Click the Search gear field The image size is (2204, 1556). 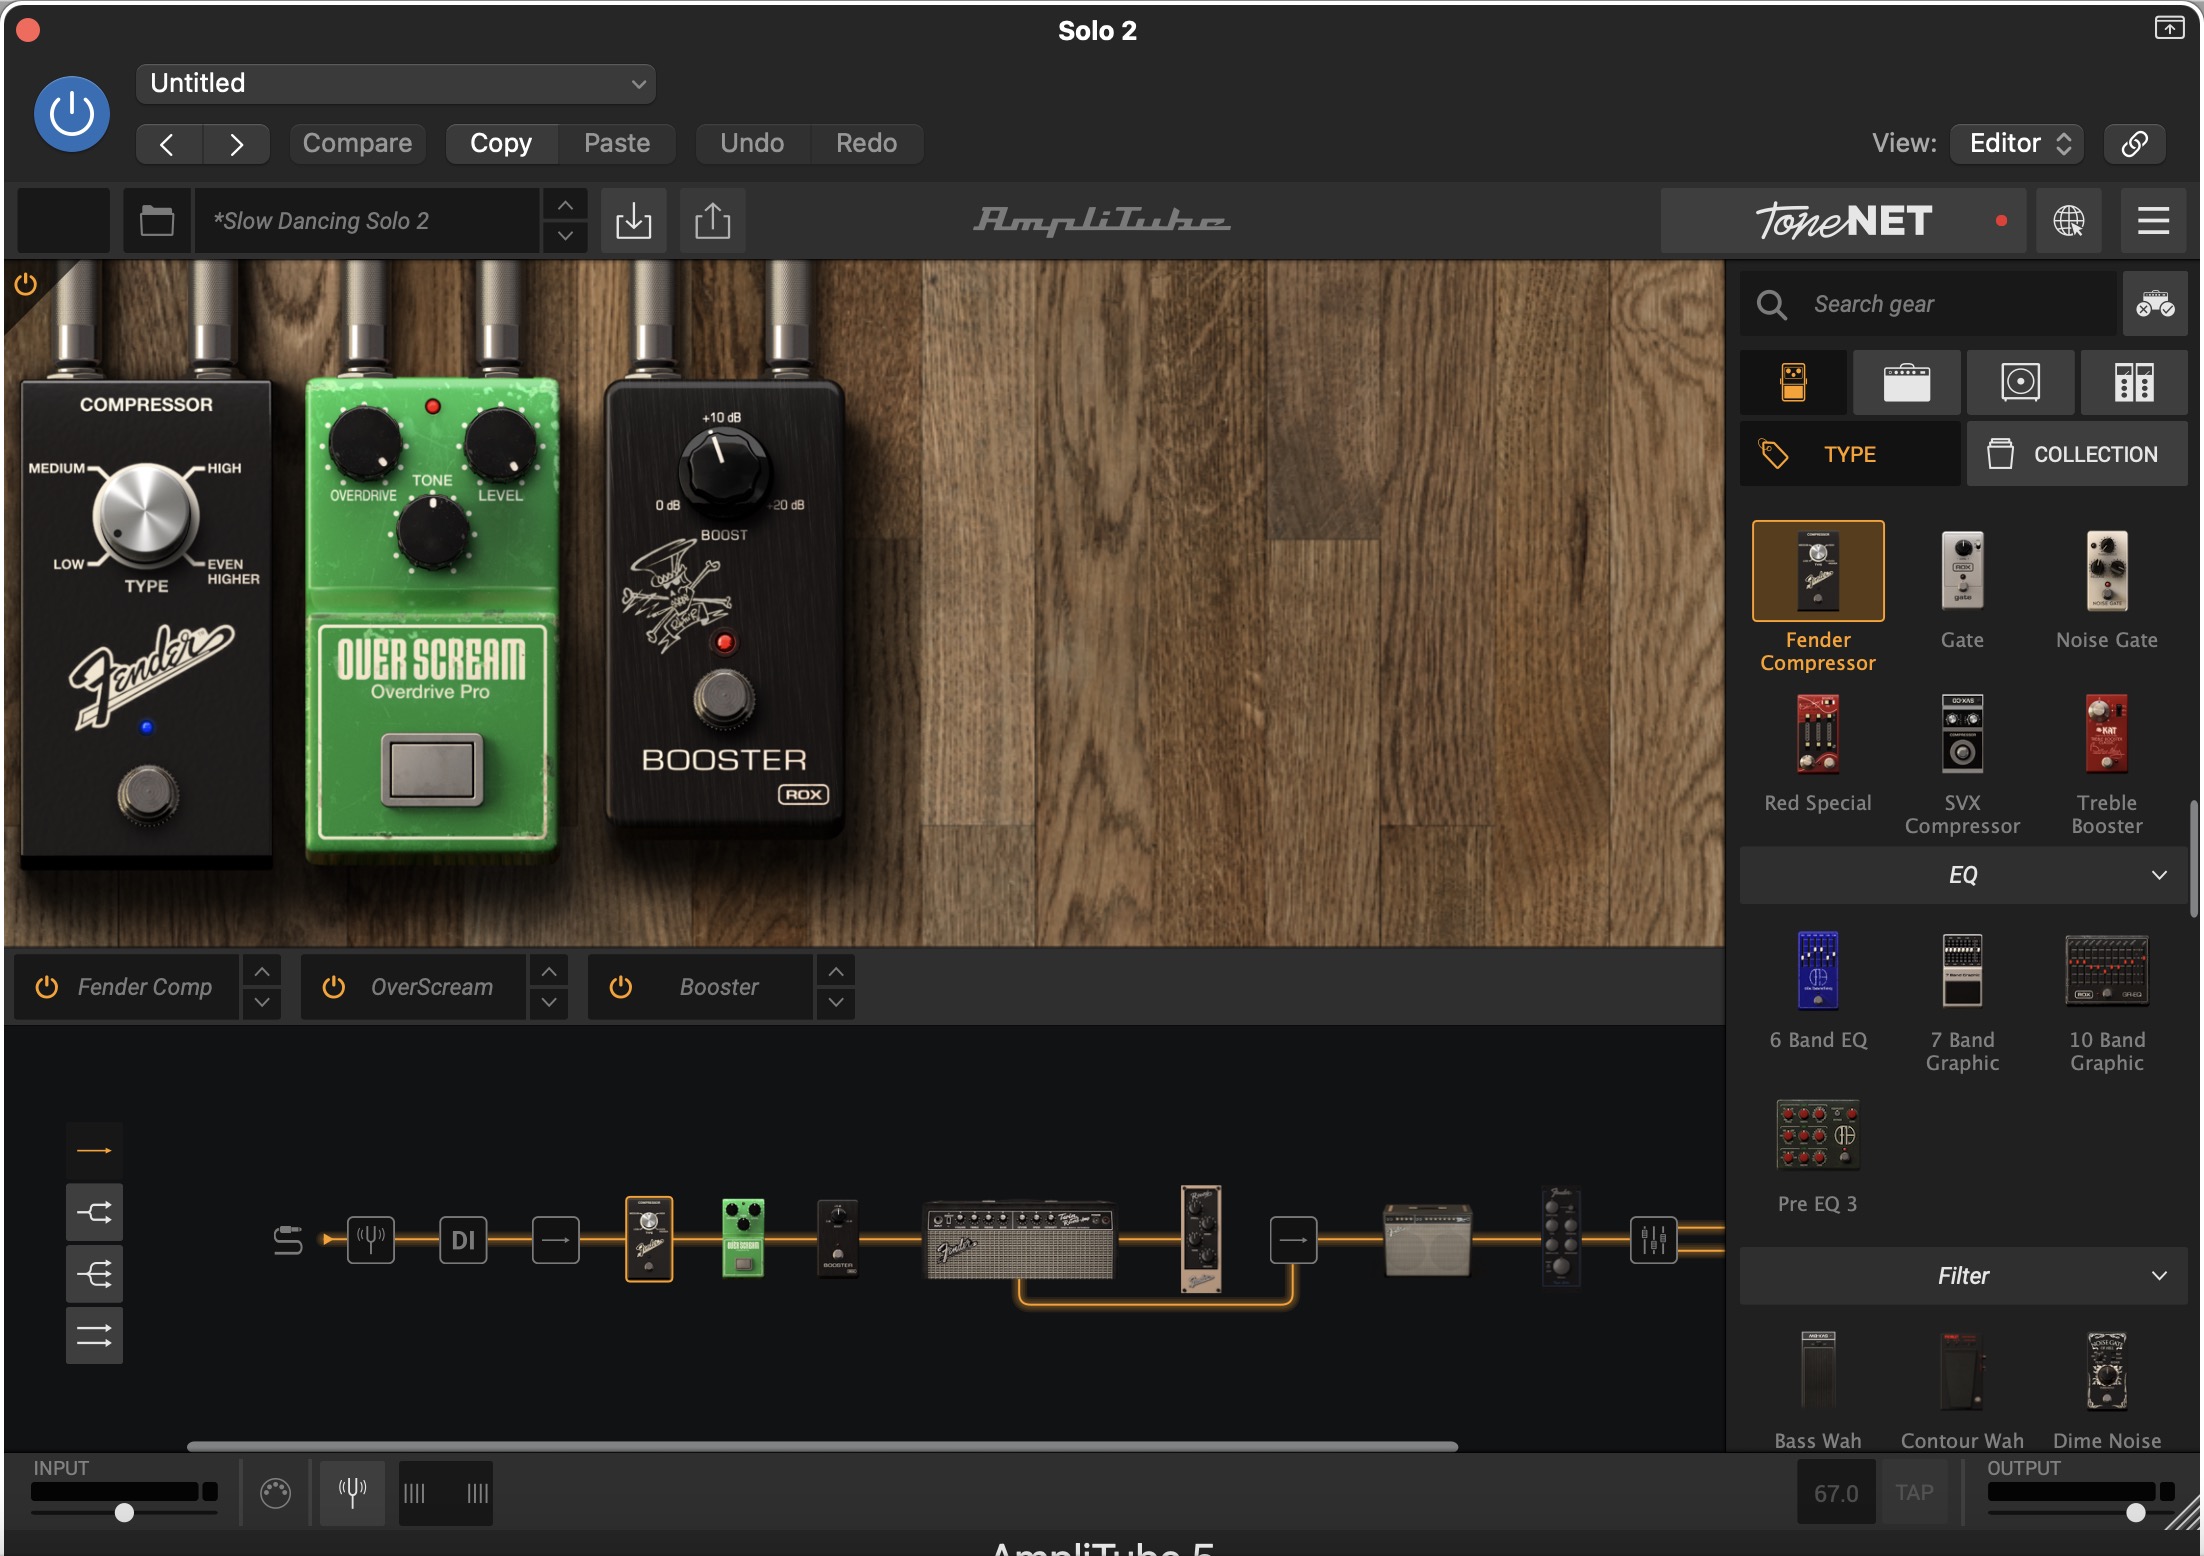[1930, 304]
